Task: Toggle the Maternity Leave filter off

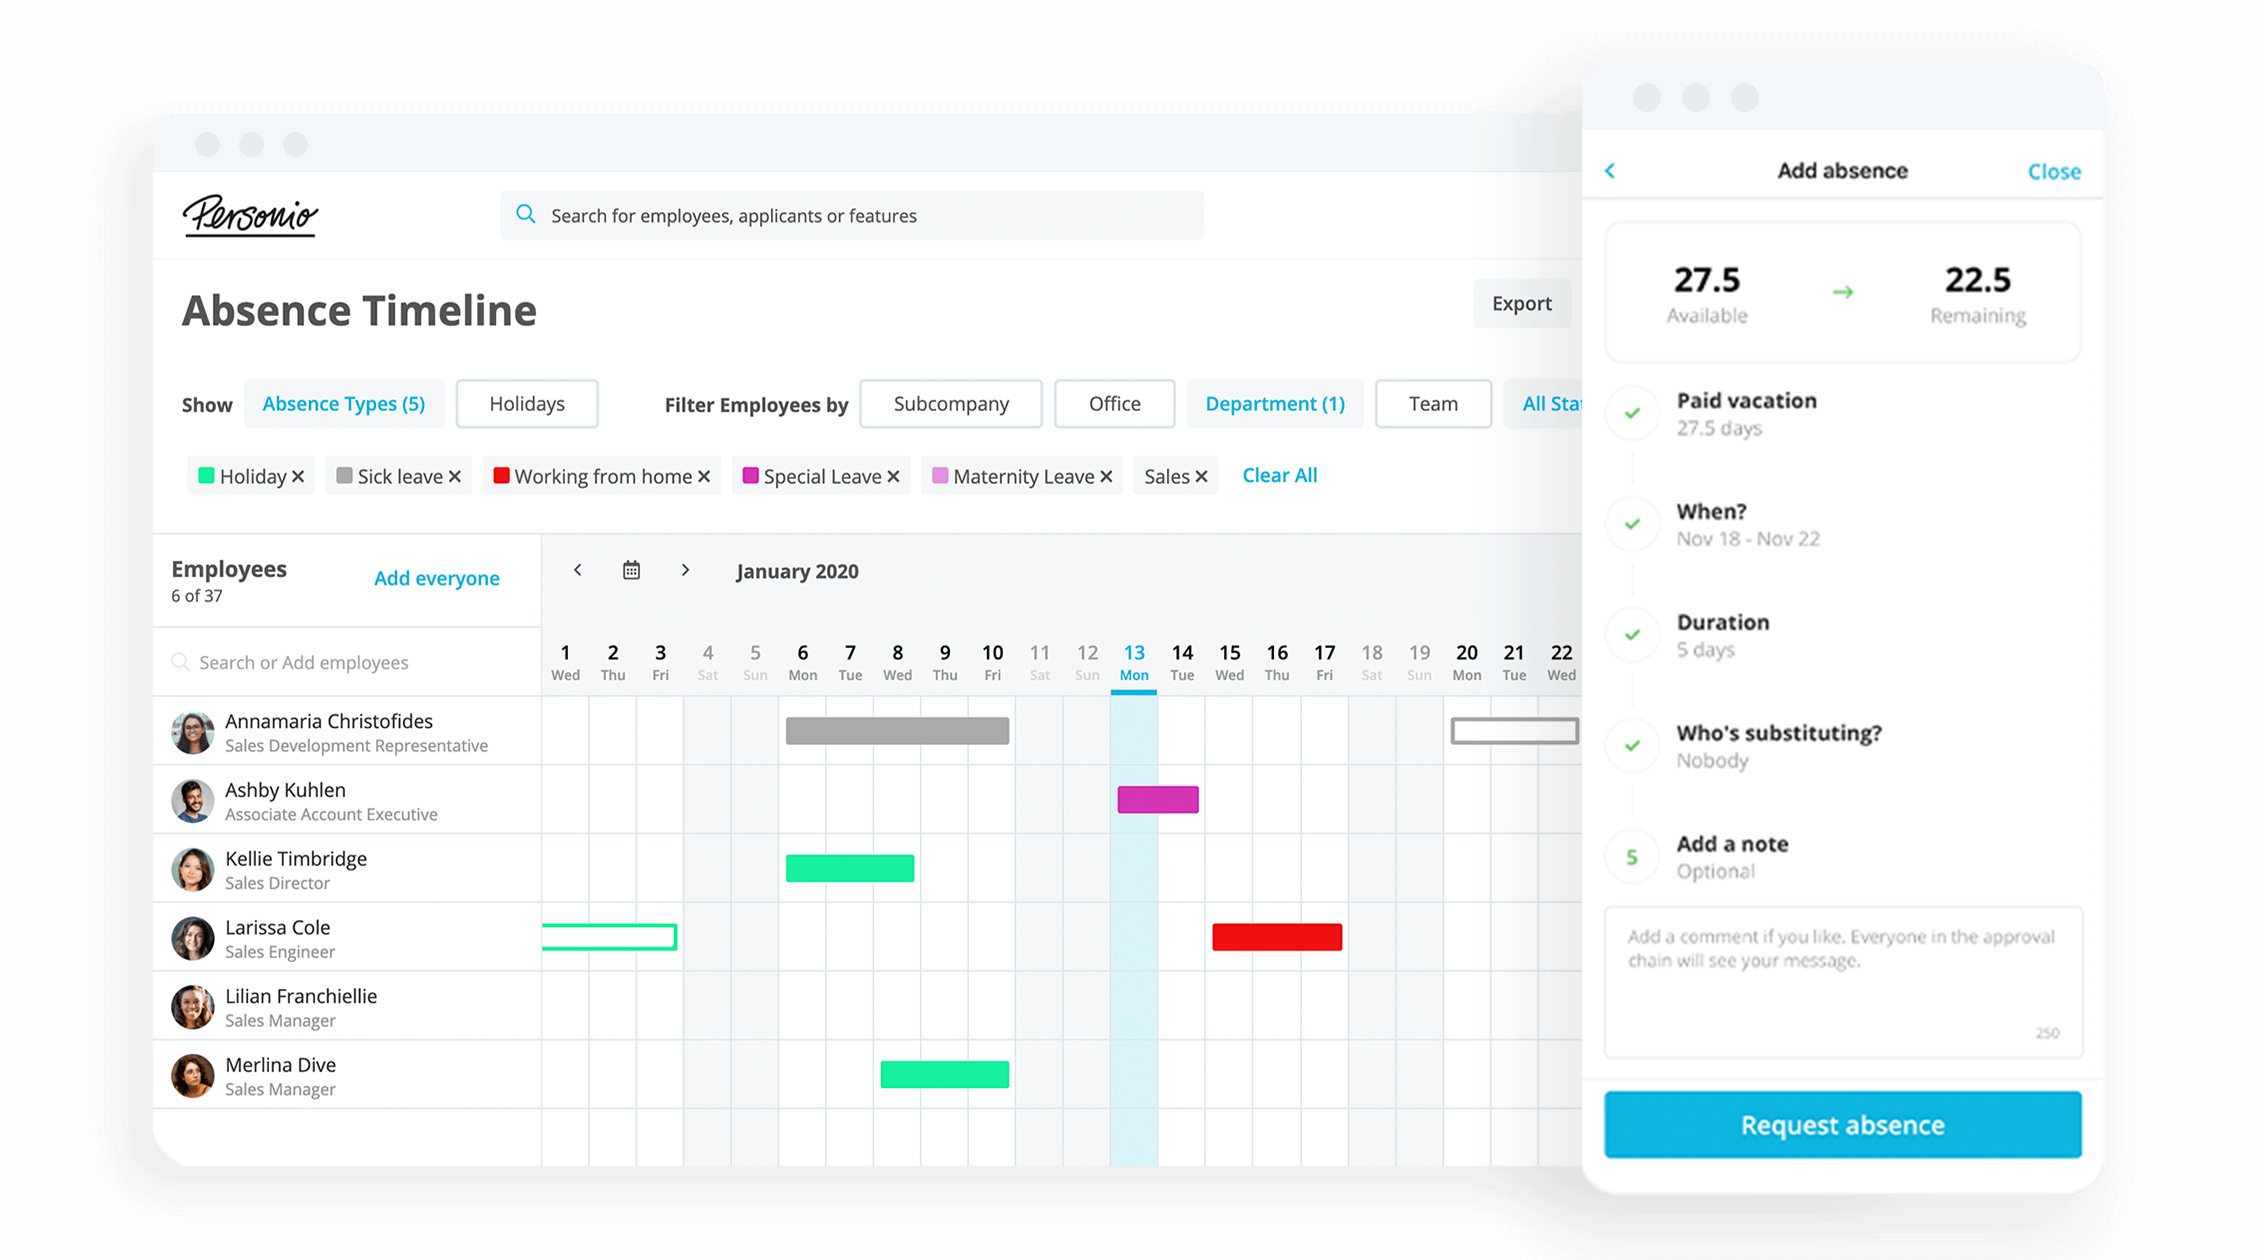Action: [x=1108, y=475]
